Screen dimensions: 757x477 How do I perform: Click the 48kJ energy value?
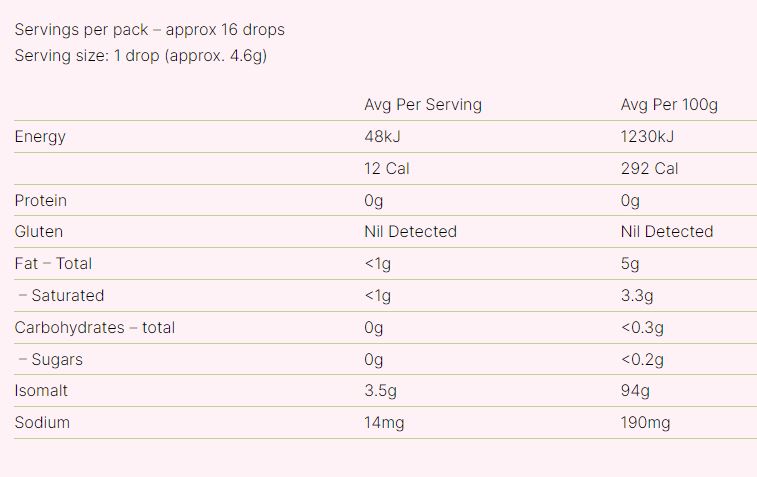[x=386, y=137]
